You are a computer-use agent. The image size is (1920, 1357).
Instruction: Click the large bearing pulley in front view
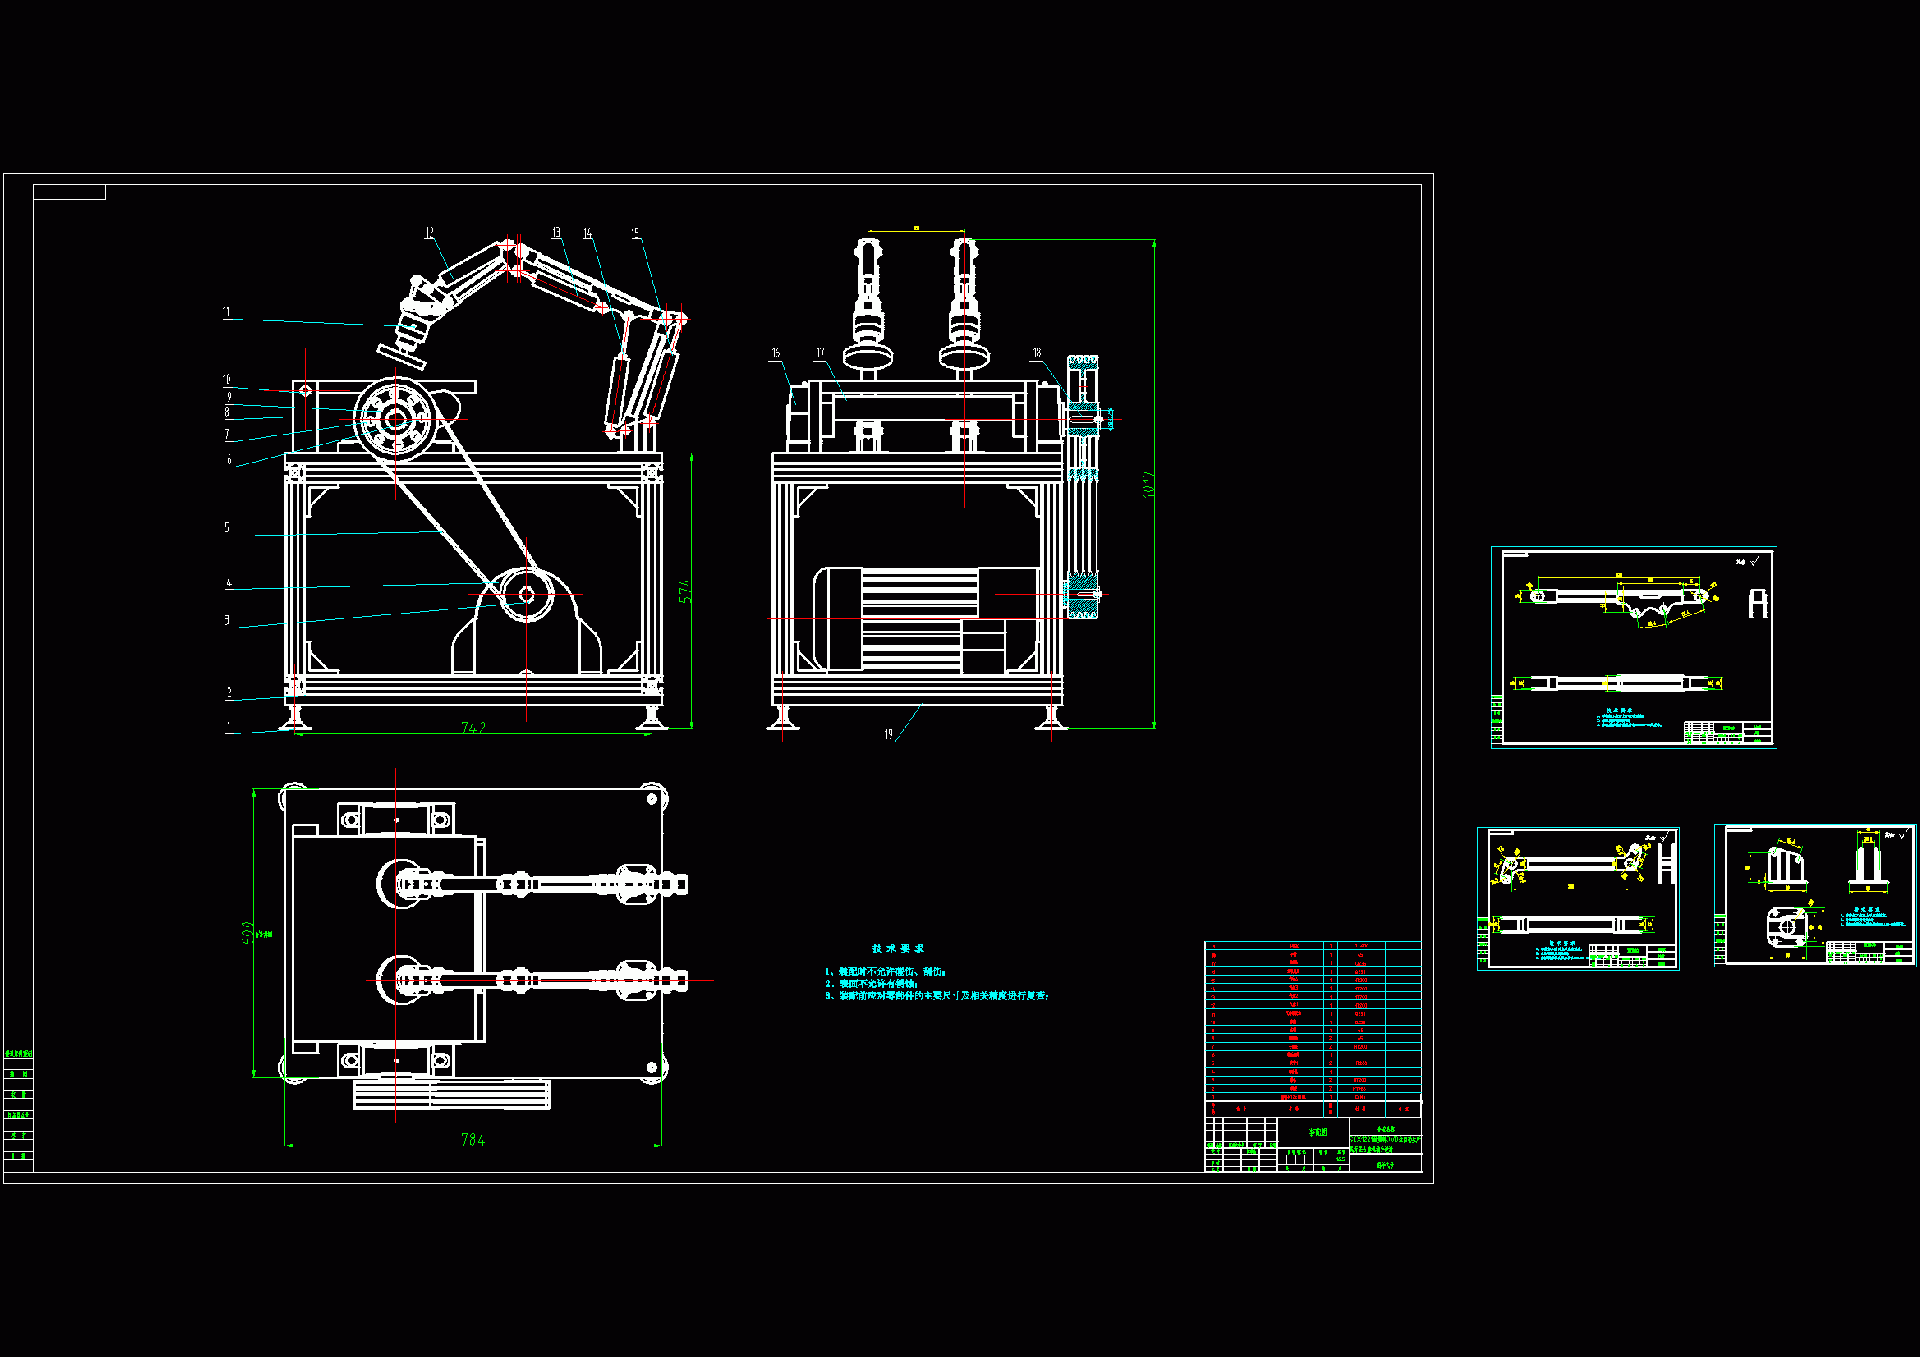396,419
